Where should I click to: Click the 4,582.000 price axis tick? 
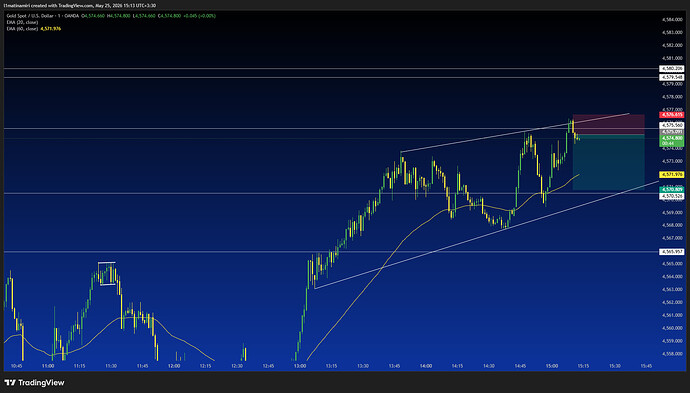pyautogui.click(x=672, y=45)
